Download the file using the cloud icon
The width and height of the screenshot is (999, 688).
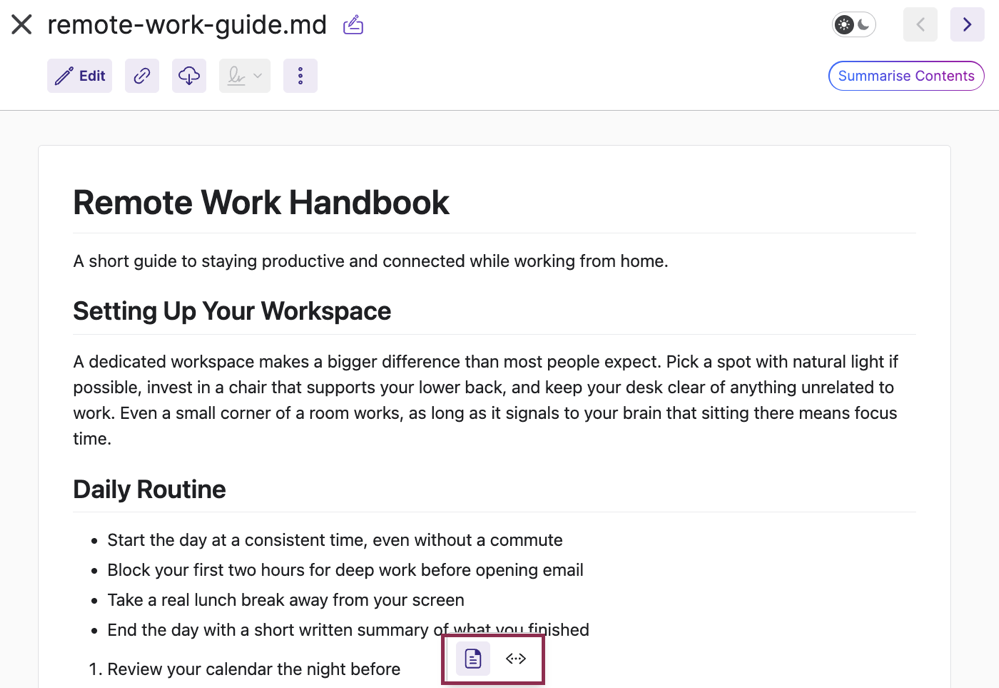click(x=189, y=76)
